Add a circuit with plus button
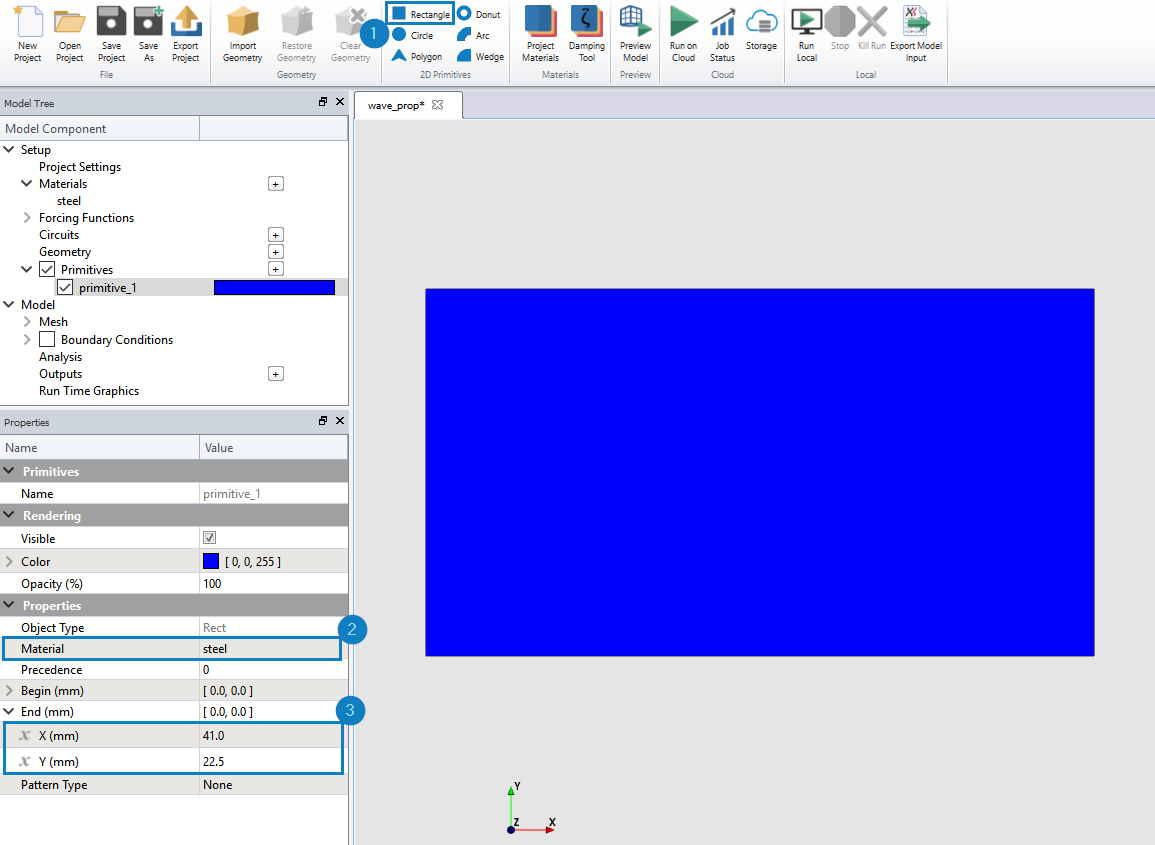 point(275,234)
